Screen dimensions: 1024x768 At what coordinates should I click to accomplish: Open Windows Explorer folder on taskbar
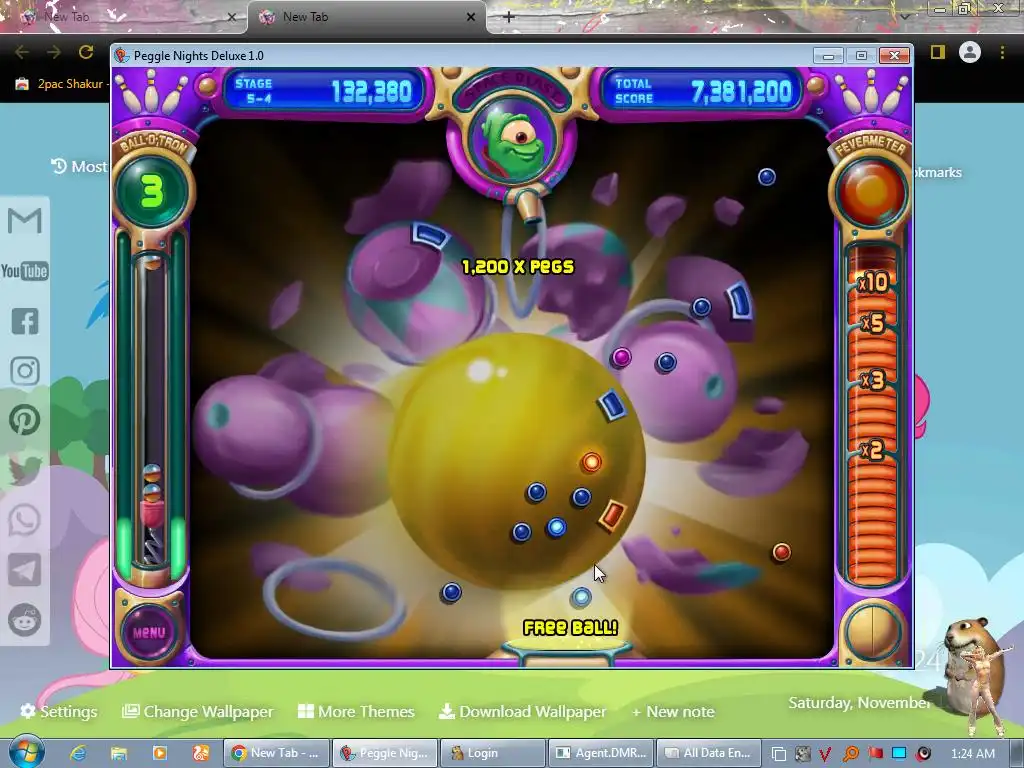(x=119, y=753)
